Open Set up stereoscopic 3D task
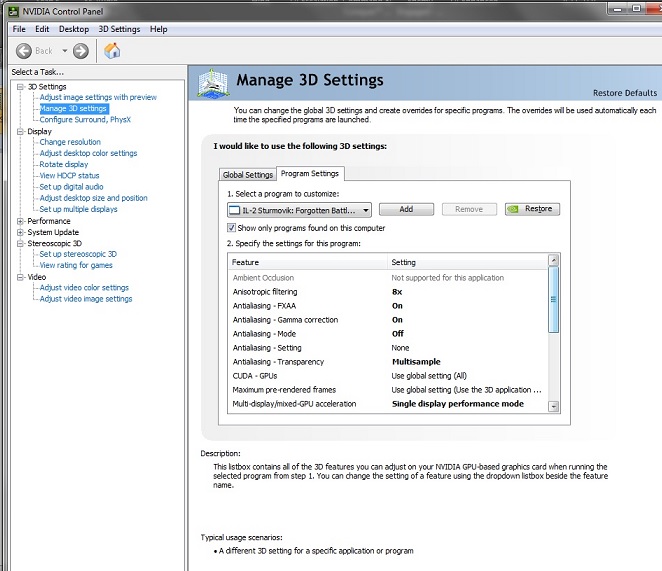 [x=78, y=254]
